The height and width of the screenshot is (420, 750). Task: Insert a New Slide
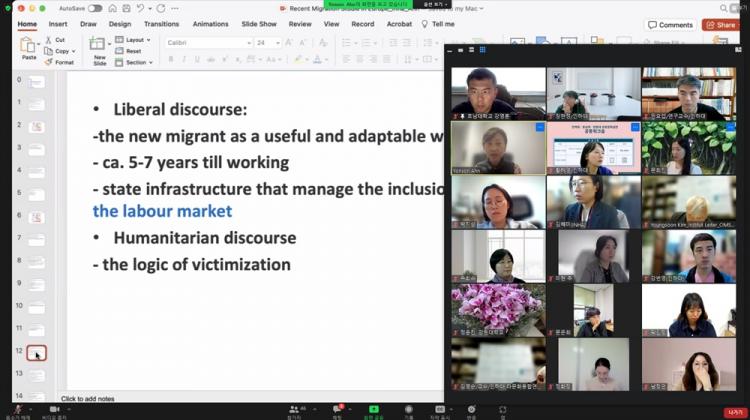[99, 46]
